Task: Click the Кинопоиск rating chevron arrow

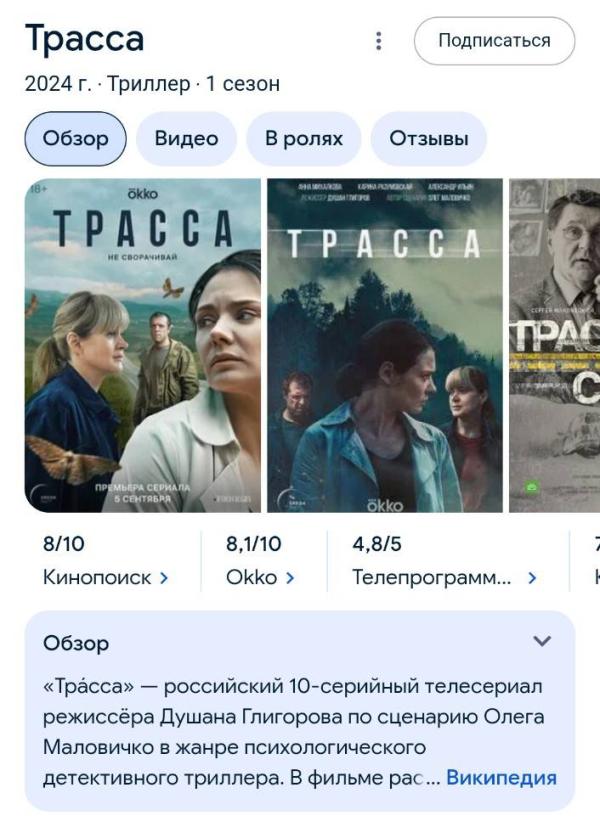Action: 164,578
